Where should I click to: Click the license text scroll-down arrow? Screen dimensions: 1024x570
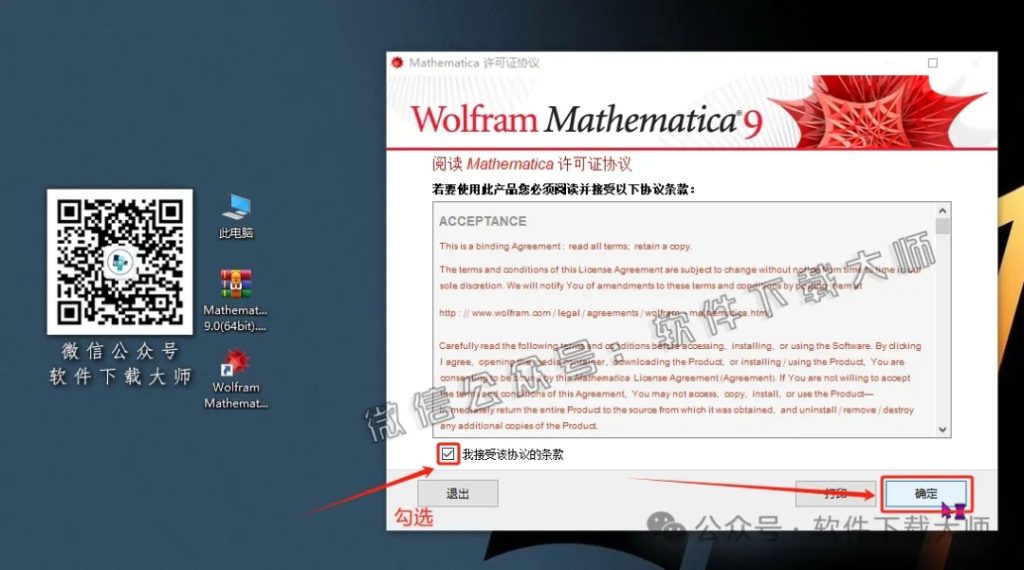coord(942,429)
